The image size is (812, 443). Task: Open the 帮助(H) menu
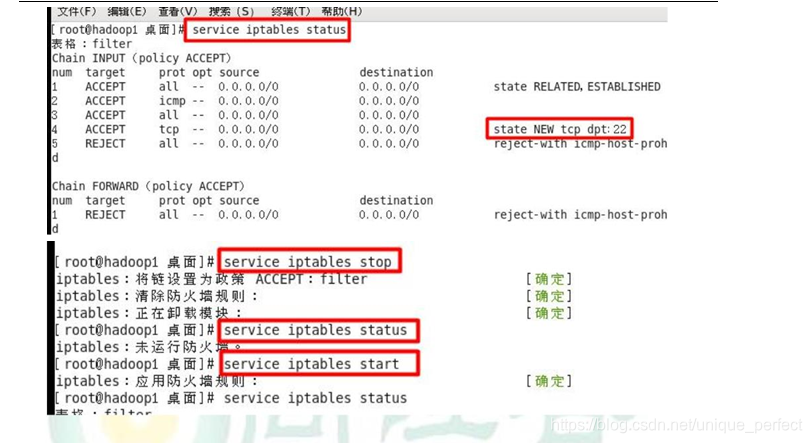[341, 11]
